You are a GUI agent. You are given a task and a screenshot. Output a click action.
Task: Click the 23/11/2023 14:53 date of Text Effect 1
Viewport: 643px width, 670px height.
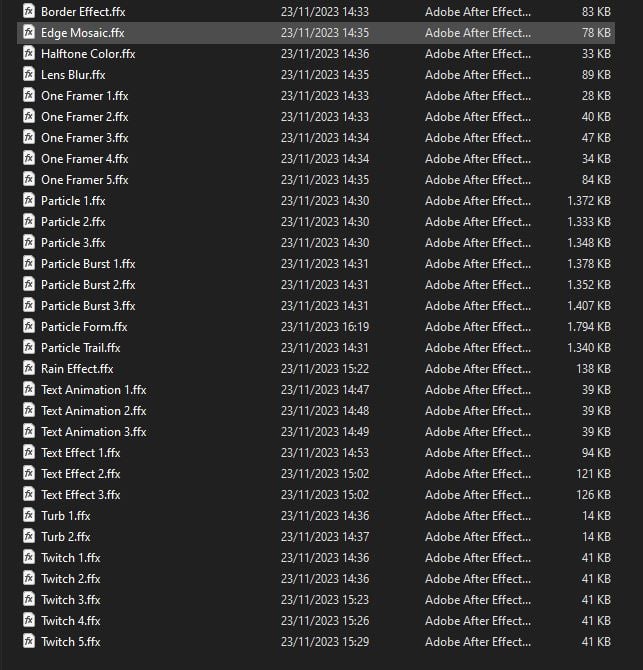325,453
